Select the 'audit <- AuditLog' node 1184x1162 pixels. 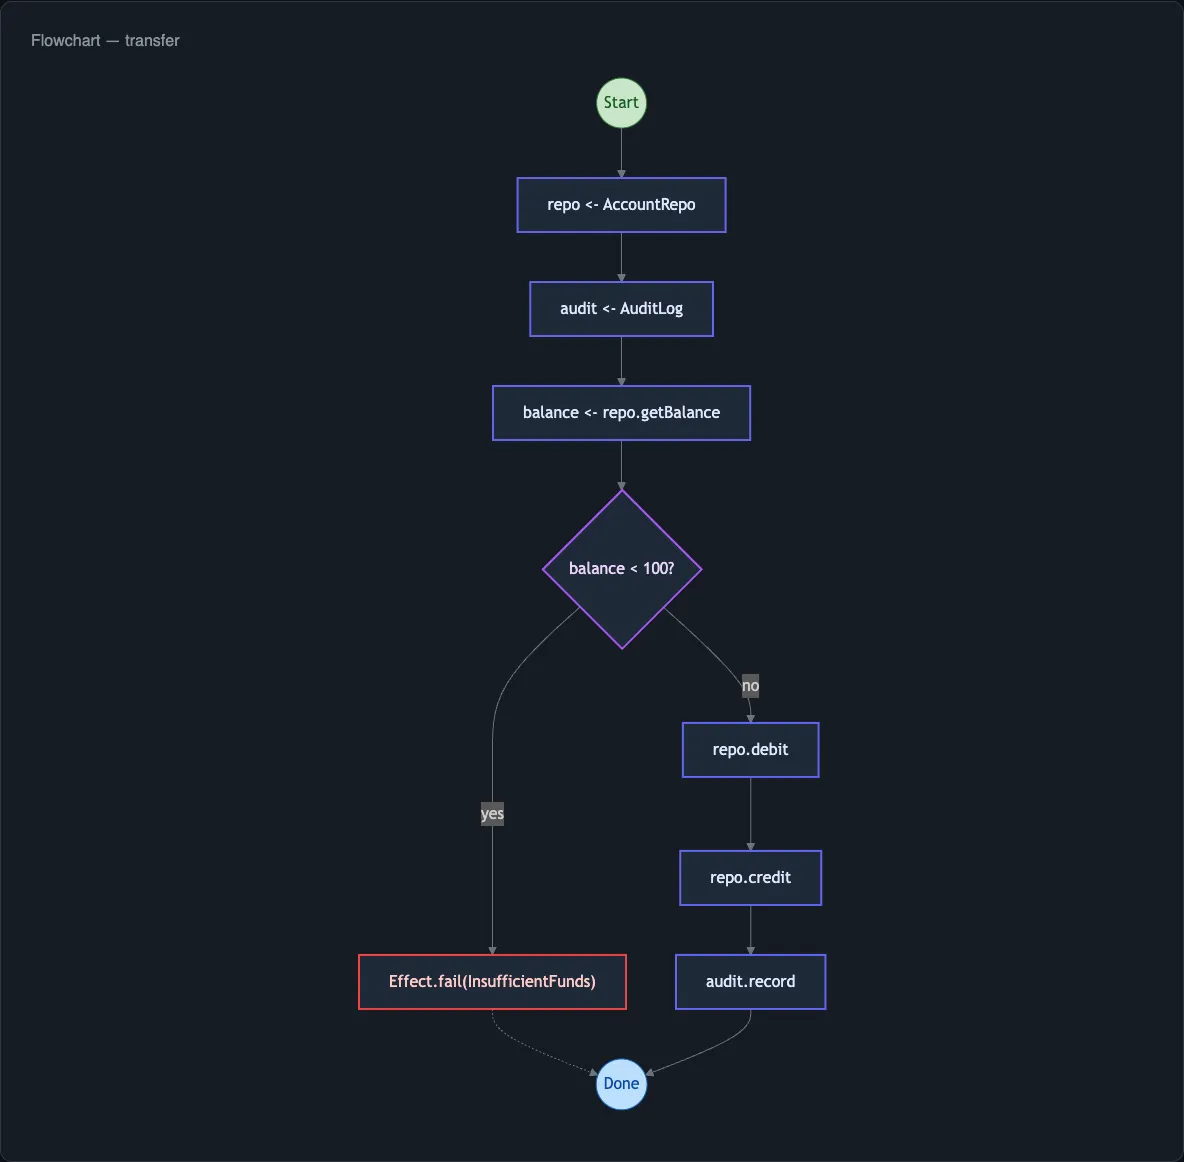tap(621, 308)
